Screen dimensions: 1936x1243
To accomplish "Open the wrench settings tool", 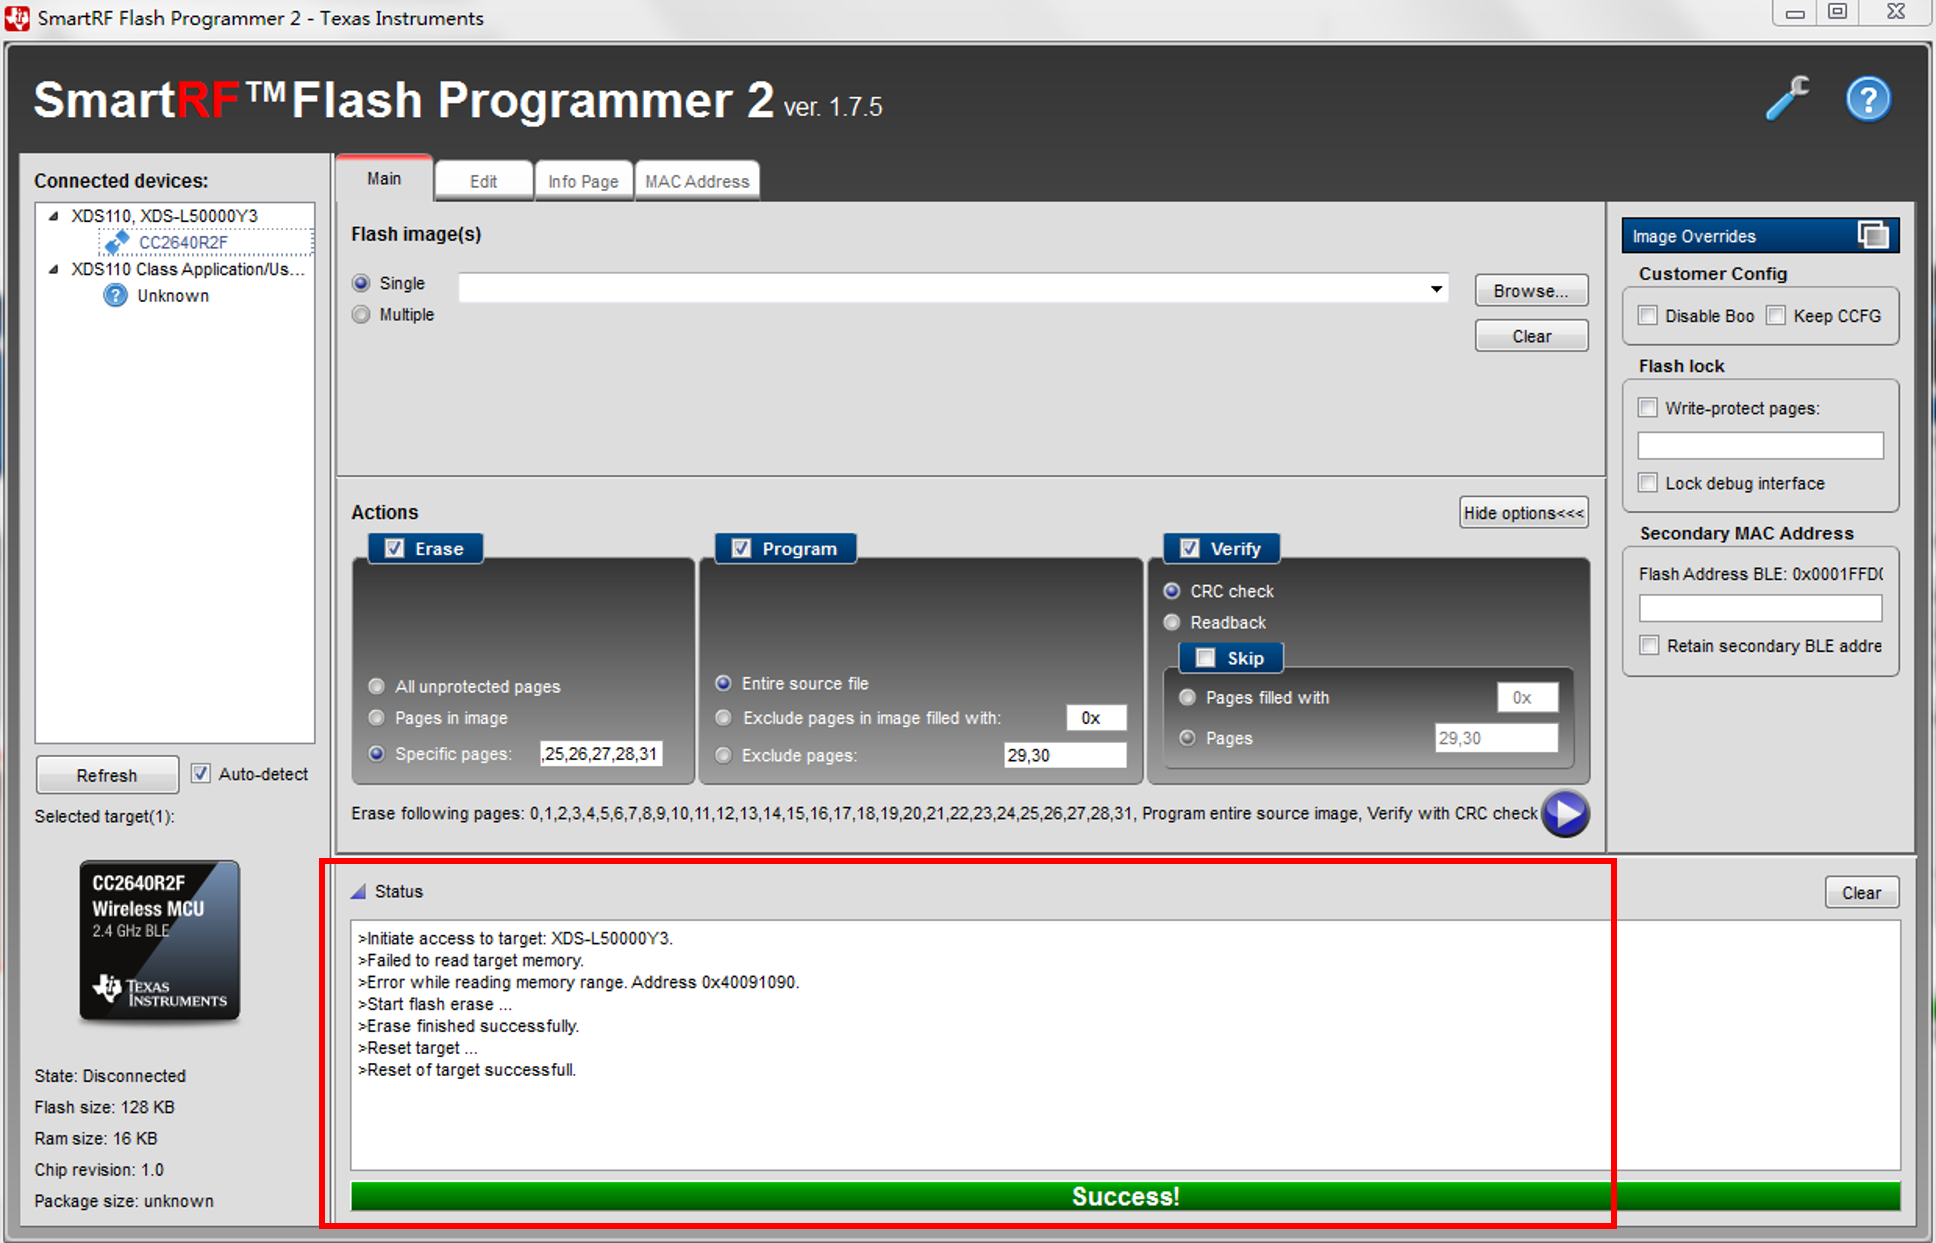I will (1787, 99).
